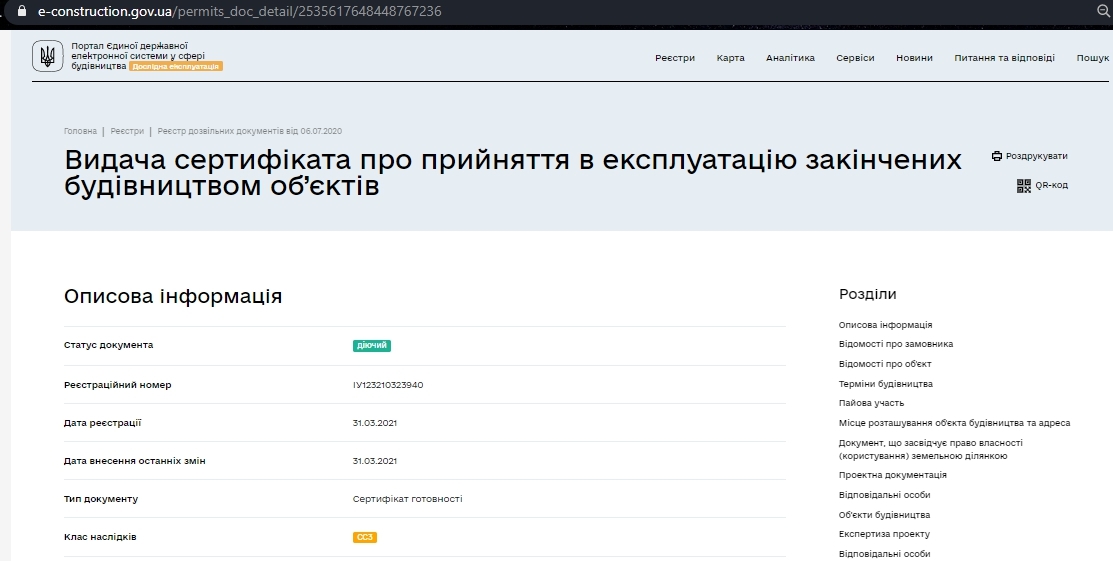The width and height of the screenshot is (1113, 561).
Task: Jump to Експертиза проекту section
Action: coord(884,534)
